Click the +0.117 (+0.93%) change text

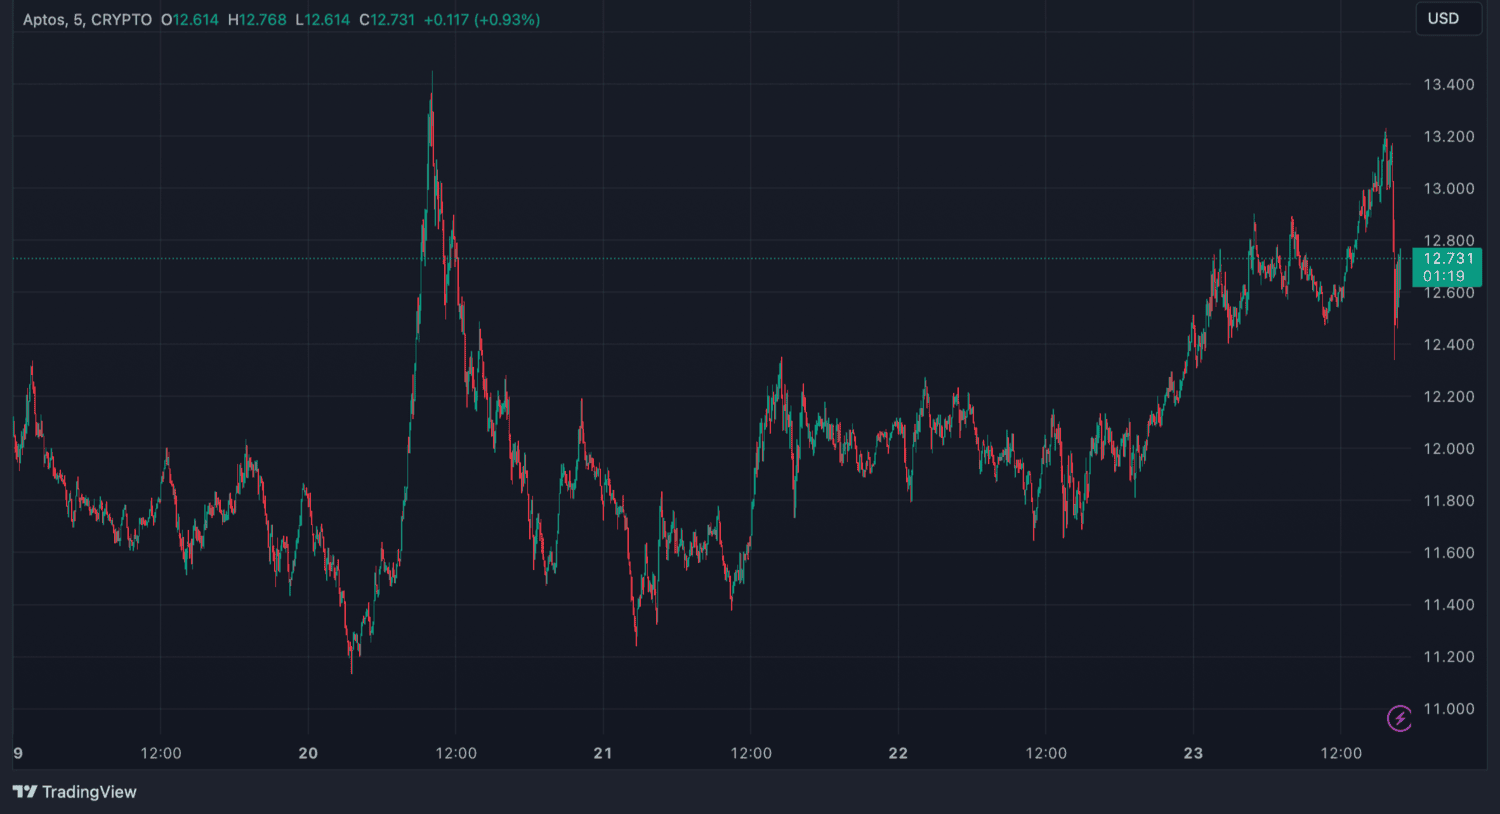point(482,20)
